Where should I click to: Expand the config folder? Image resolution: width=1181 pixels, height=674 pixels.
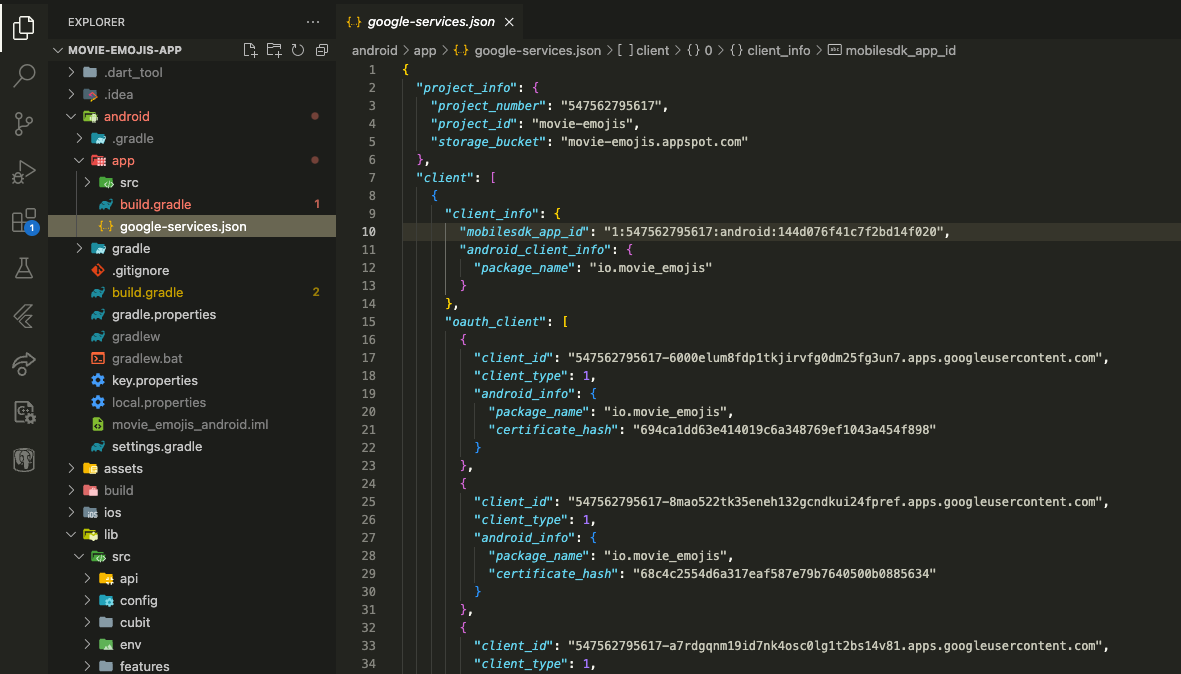[x=87, y=600]
